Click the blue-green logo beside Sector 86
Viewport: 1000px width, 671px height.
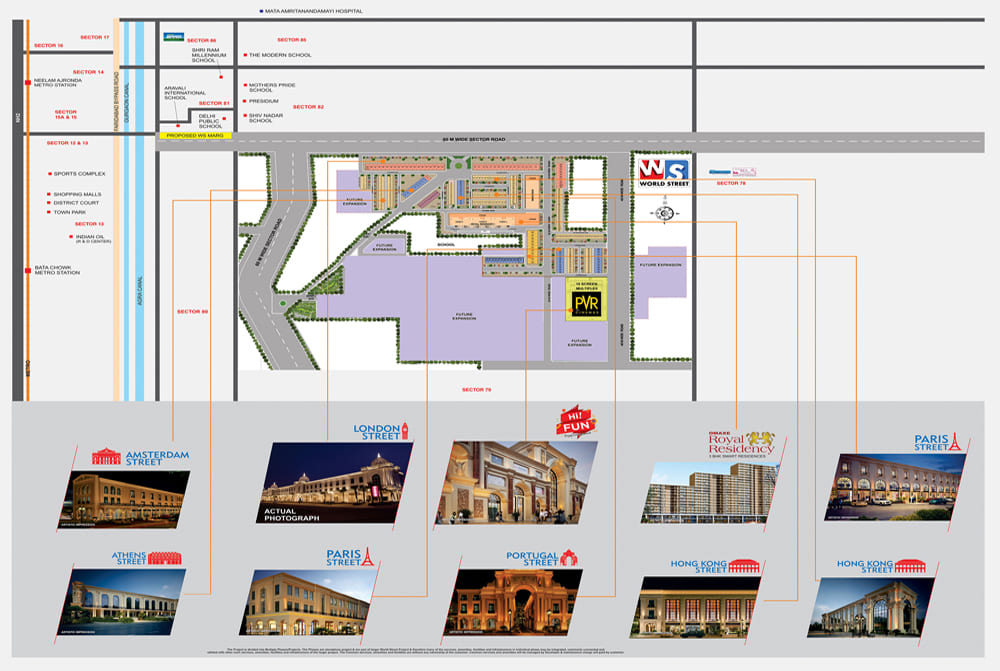pos(173,37)
